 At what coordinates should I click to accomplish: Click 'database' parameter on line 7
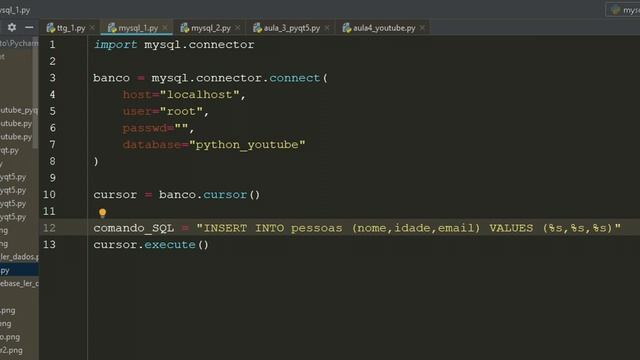click(x=152, y=145)
